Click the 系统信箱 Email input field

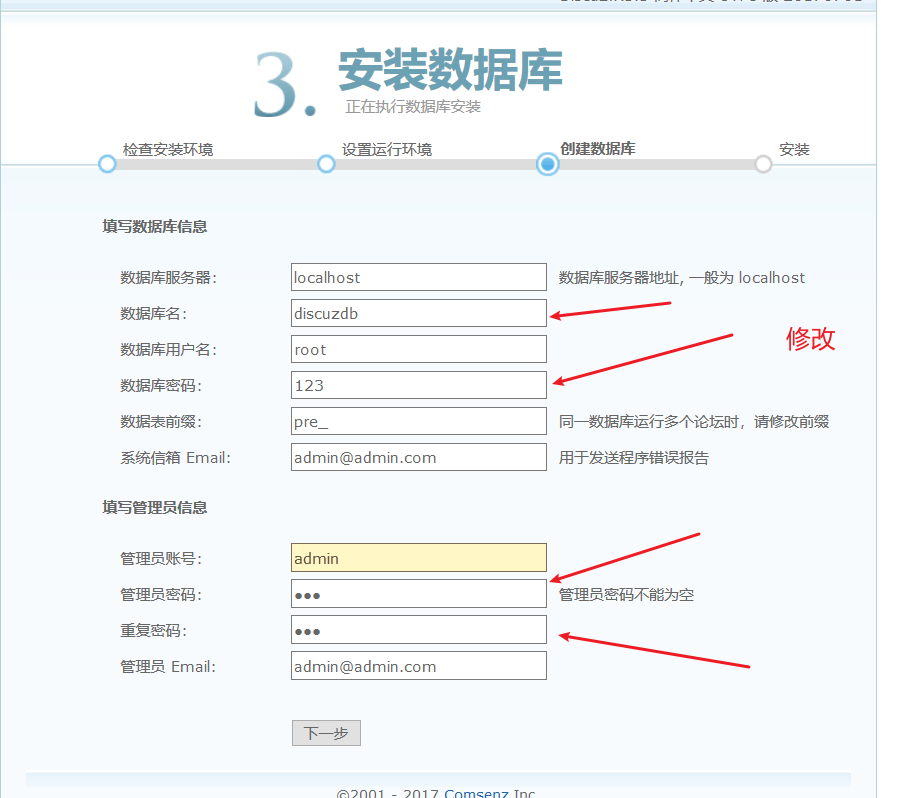click(x=419, y=457)
